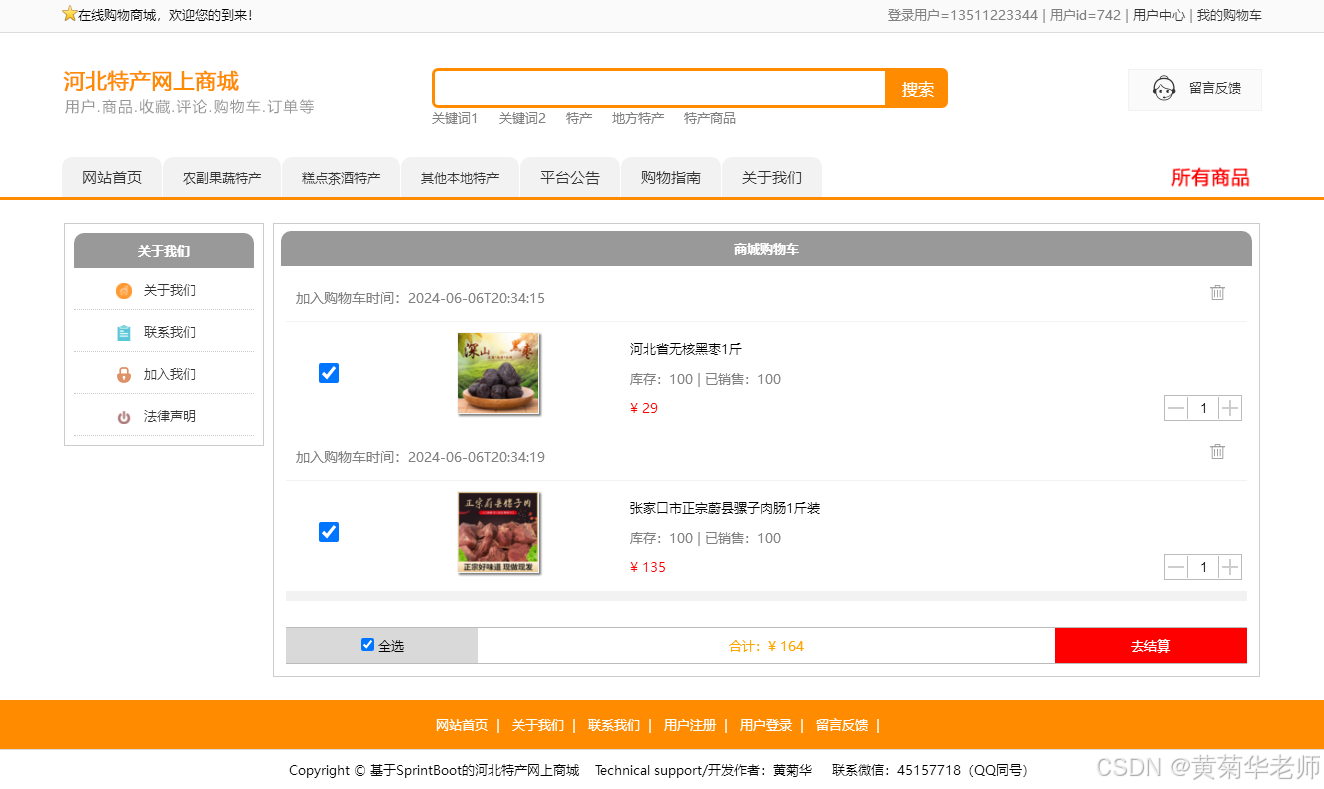Click footer link 联系我们

point(614,725)
